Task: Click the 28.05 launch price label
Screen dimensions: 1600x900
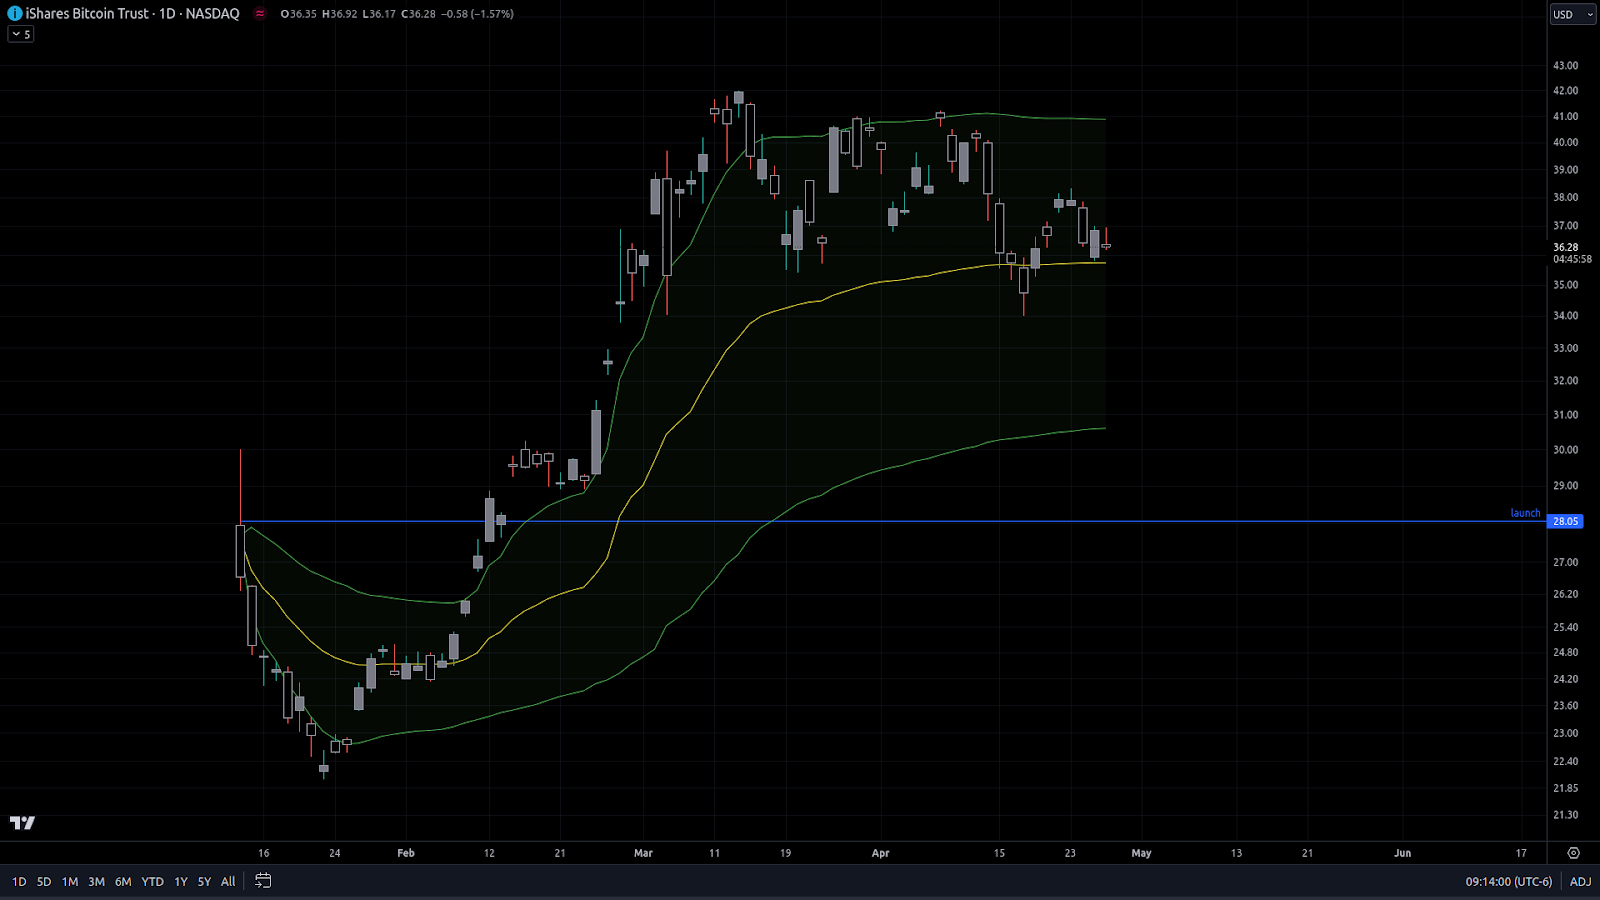Action: coord(1565,521)
